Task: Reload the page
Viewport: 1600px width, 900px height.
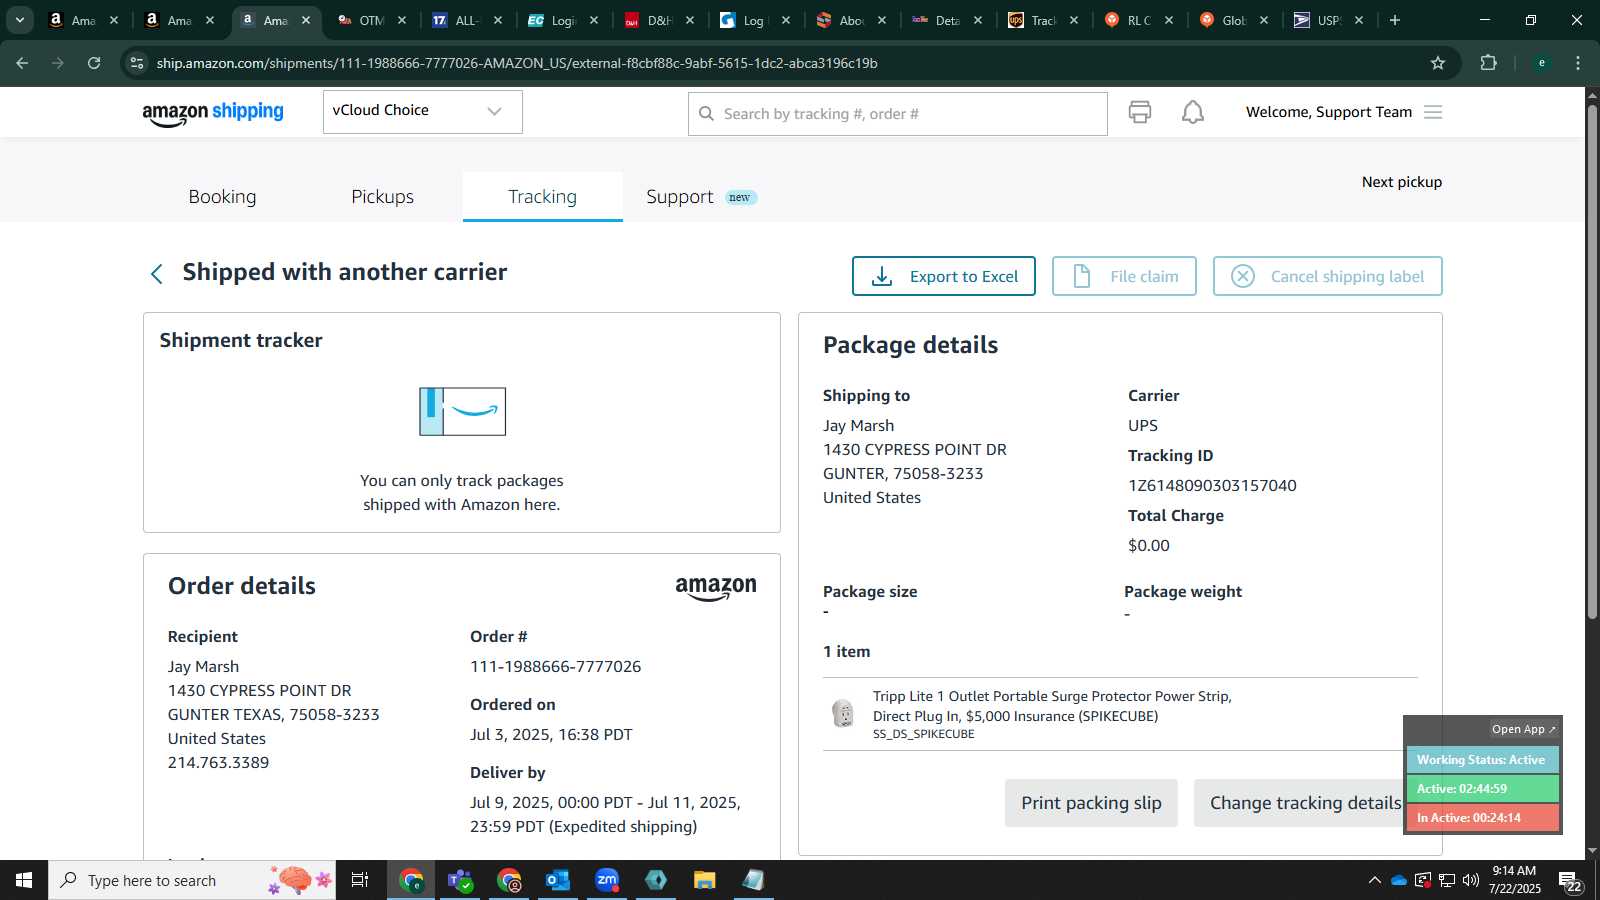Action: tap(94, 63)
